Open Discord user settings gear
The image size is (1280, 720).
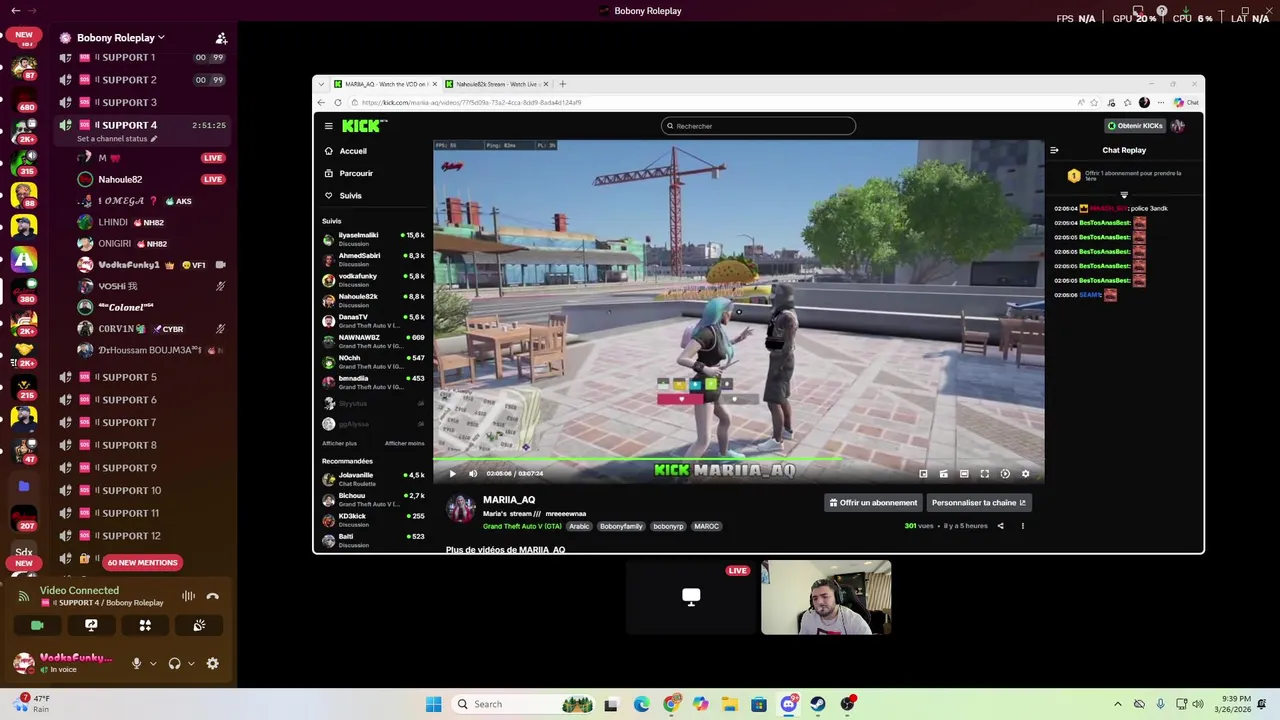click(212, 663)
